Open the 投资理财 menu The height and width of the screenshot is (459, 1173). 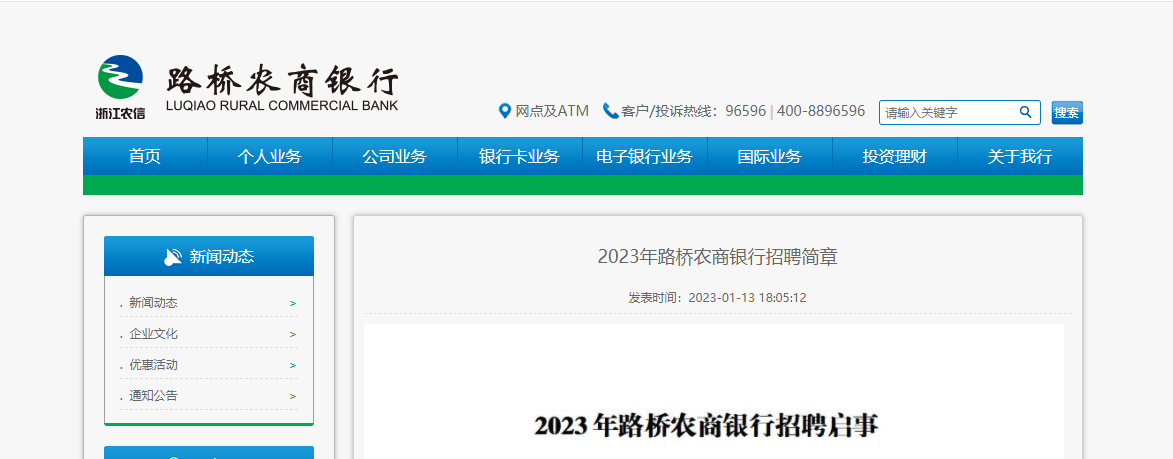[x=894, y=156]
